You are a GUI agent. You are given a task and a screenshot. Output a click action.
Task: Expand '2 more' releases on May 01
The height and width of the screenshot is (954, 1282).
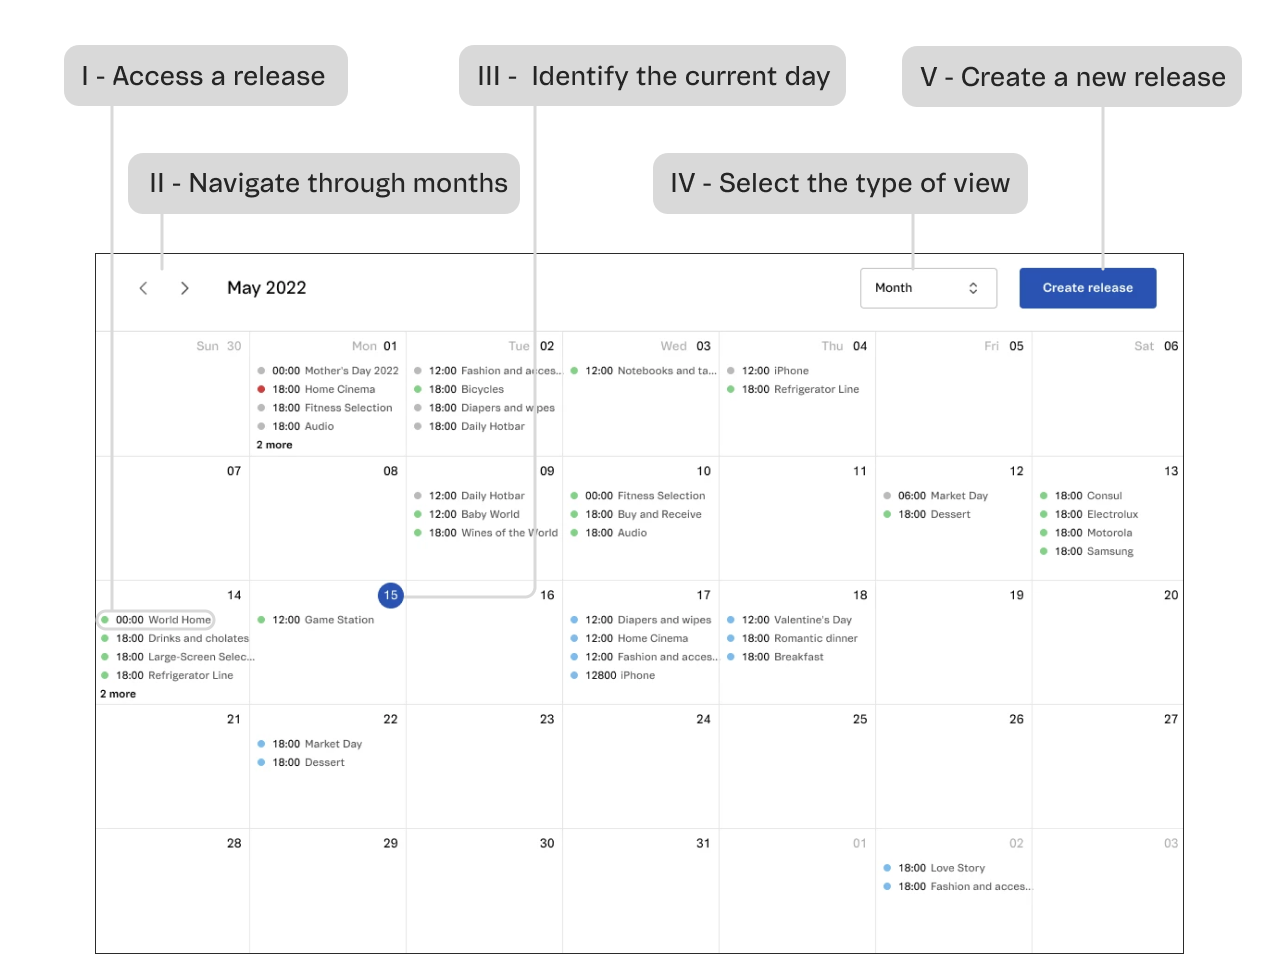tap(274, 445)
